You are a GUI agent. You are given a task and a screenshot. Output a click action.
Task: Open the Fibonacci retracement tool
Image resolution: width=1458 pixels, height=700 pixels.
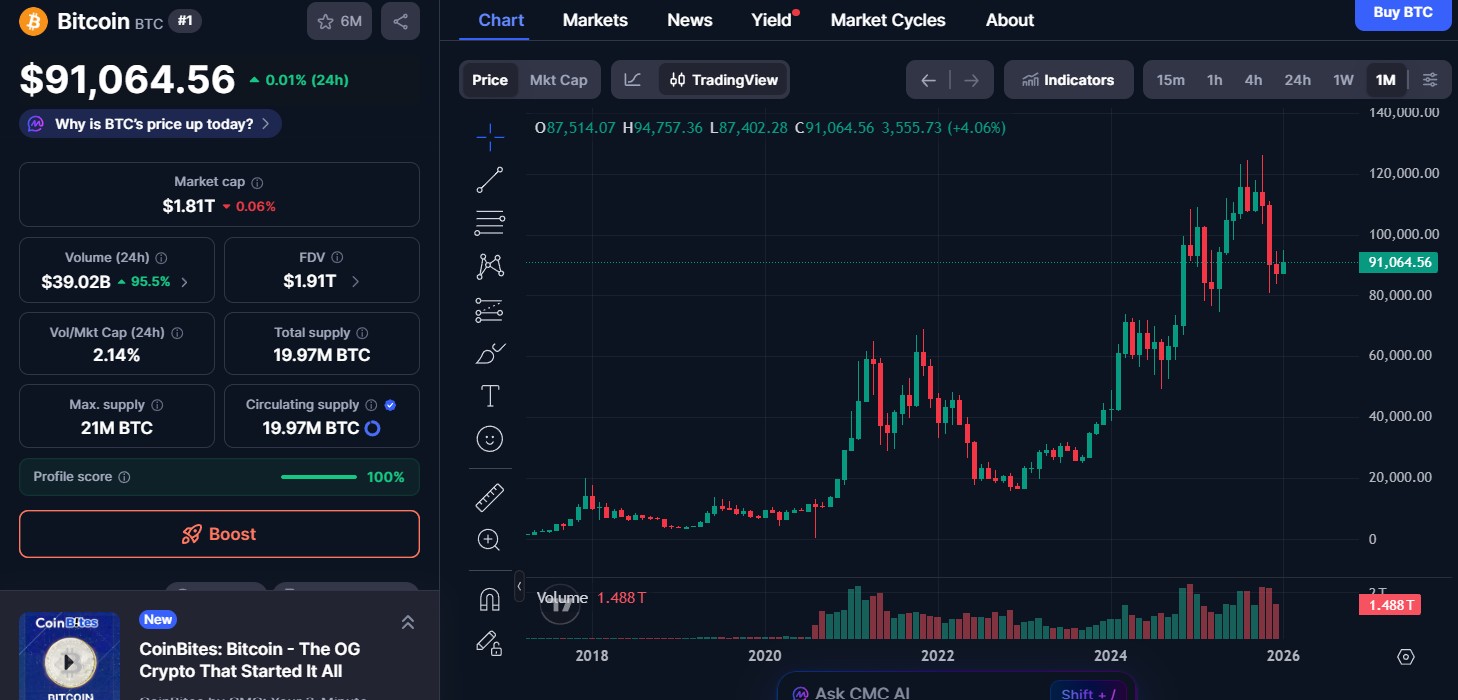(x=489, y=223)
